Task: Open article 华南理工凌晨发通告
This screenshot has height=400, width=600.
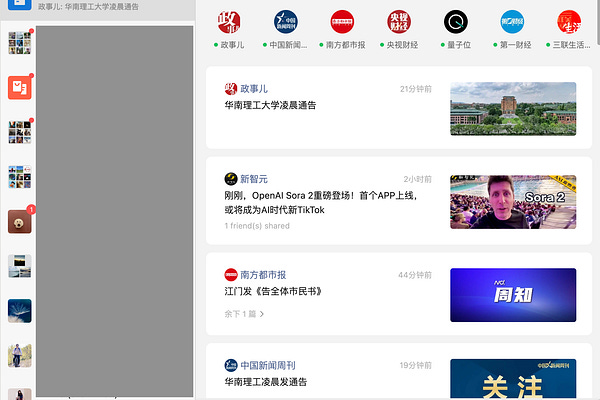Action: 266,382
